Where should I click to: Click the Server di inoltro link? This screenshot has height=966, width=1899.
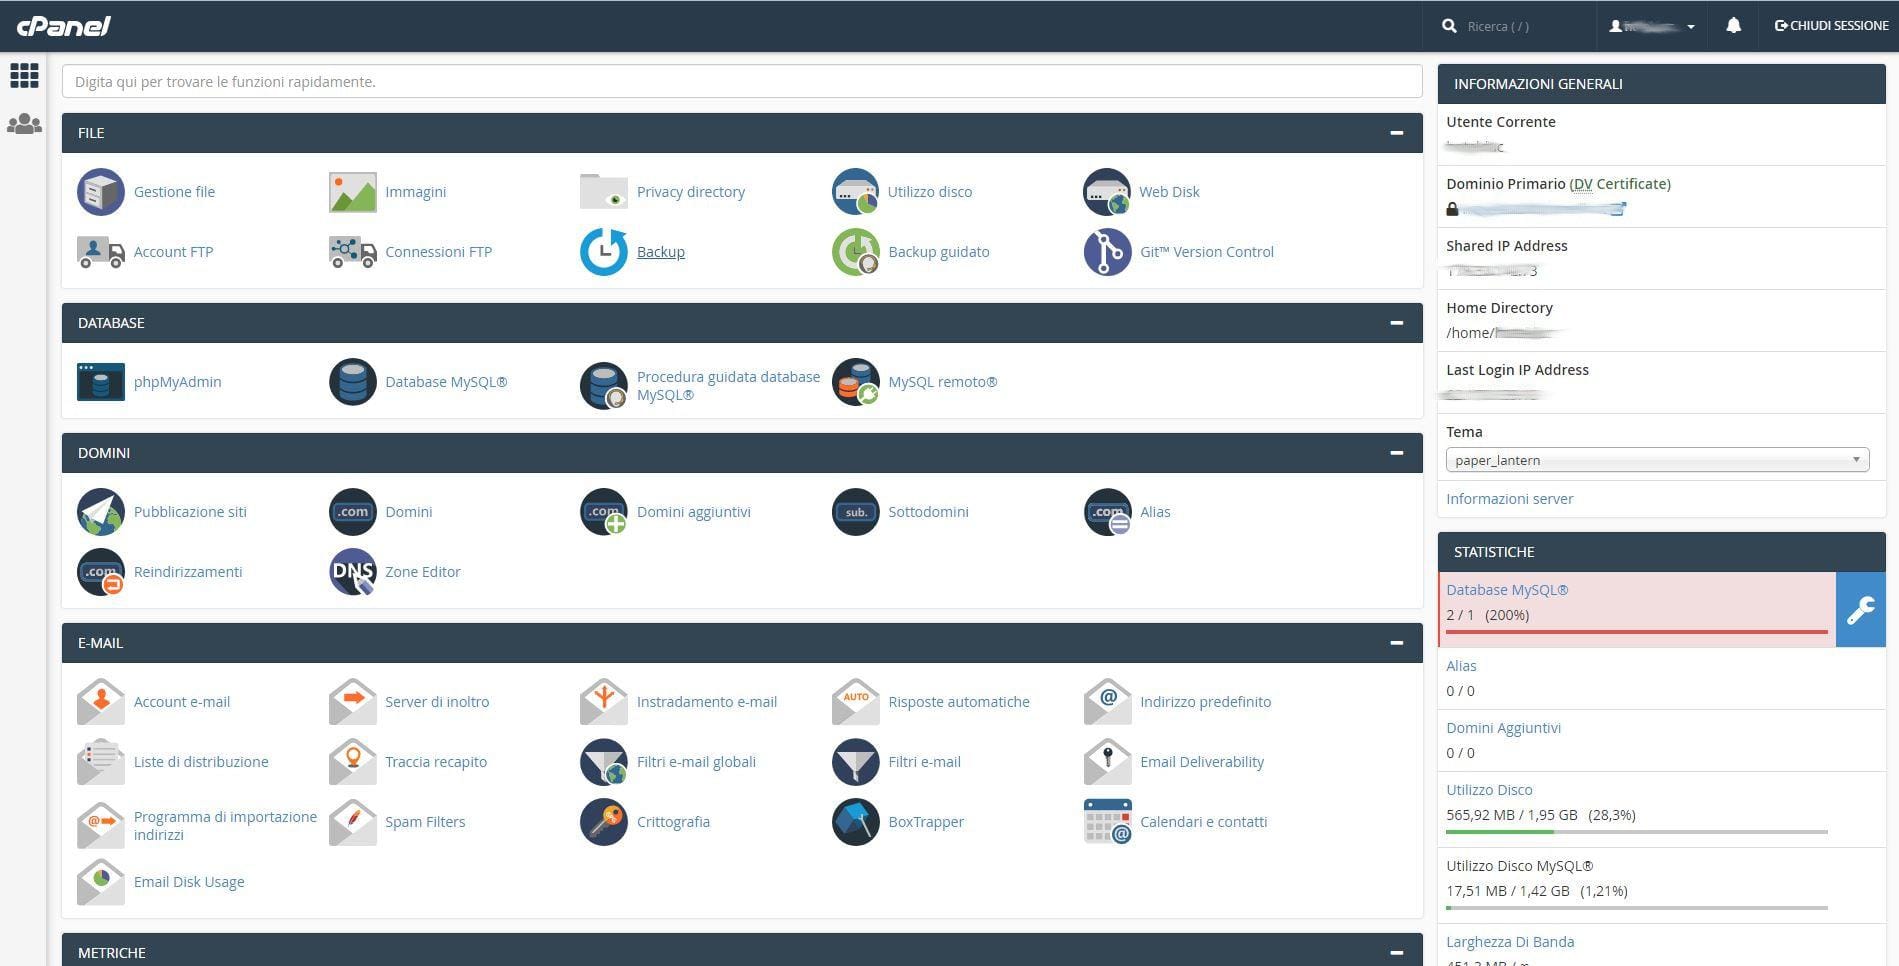pyautogui.click(x=437, y=702)
